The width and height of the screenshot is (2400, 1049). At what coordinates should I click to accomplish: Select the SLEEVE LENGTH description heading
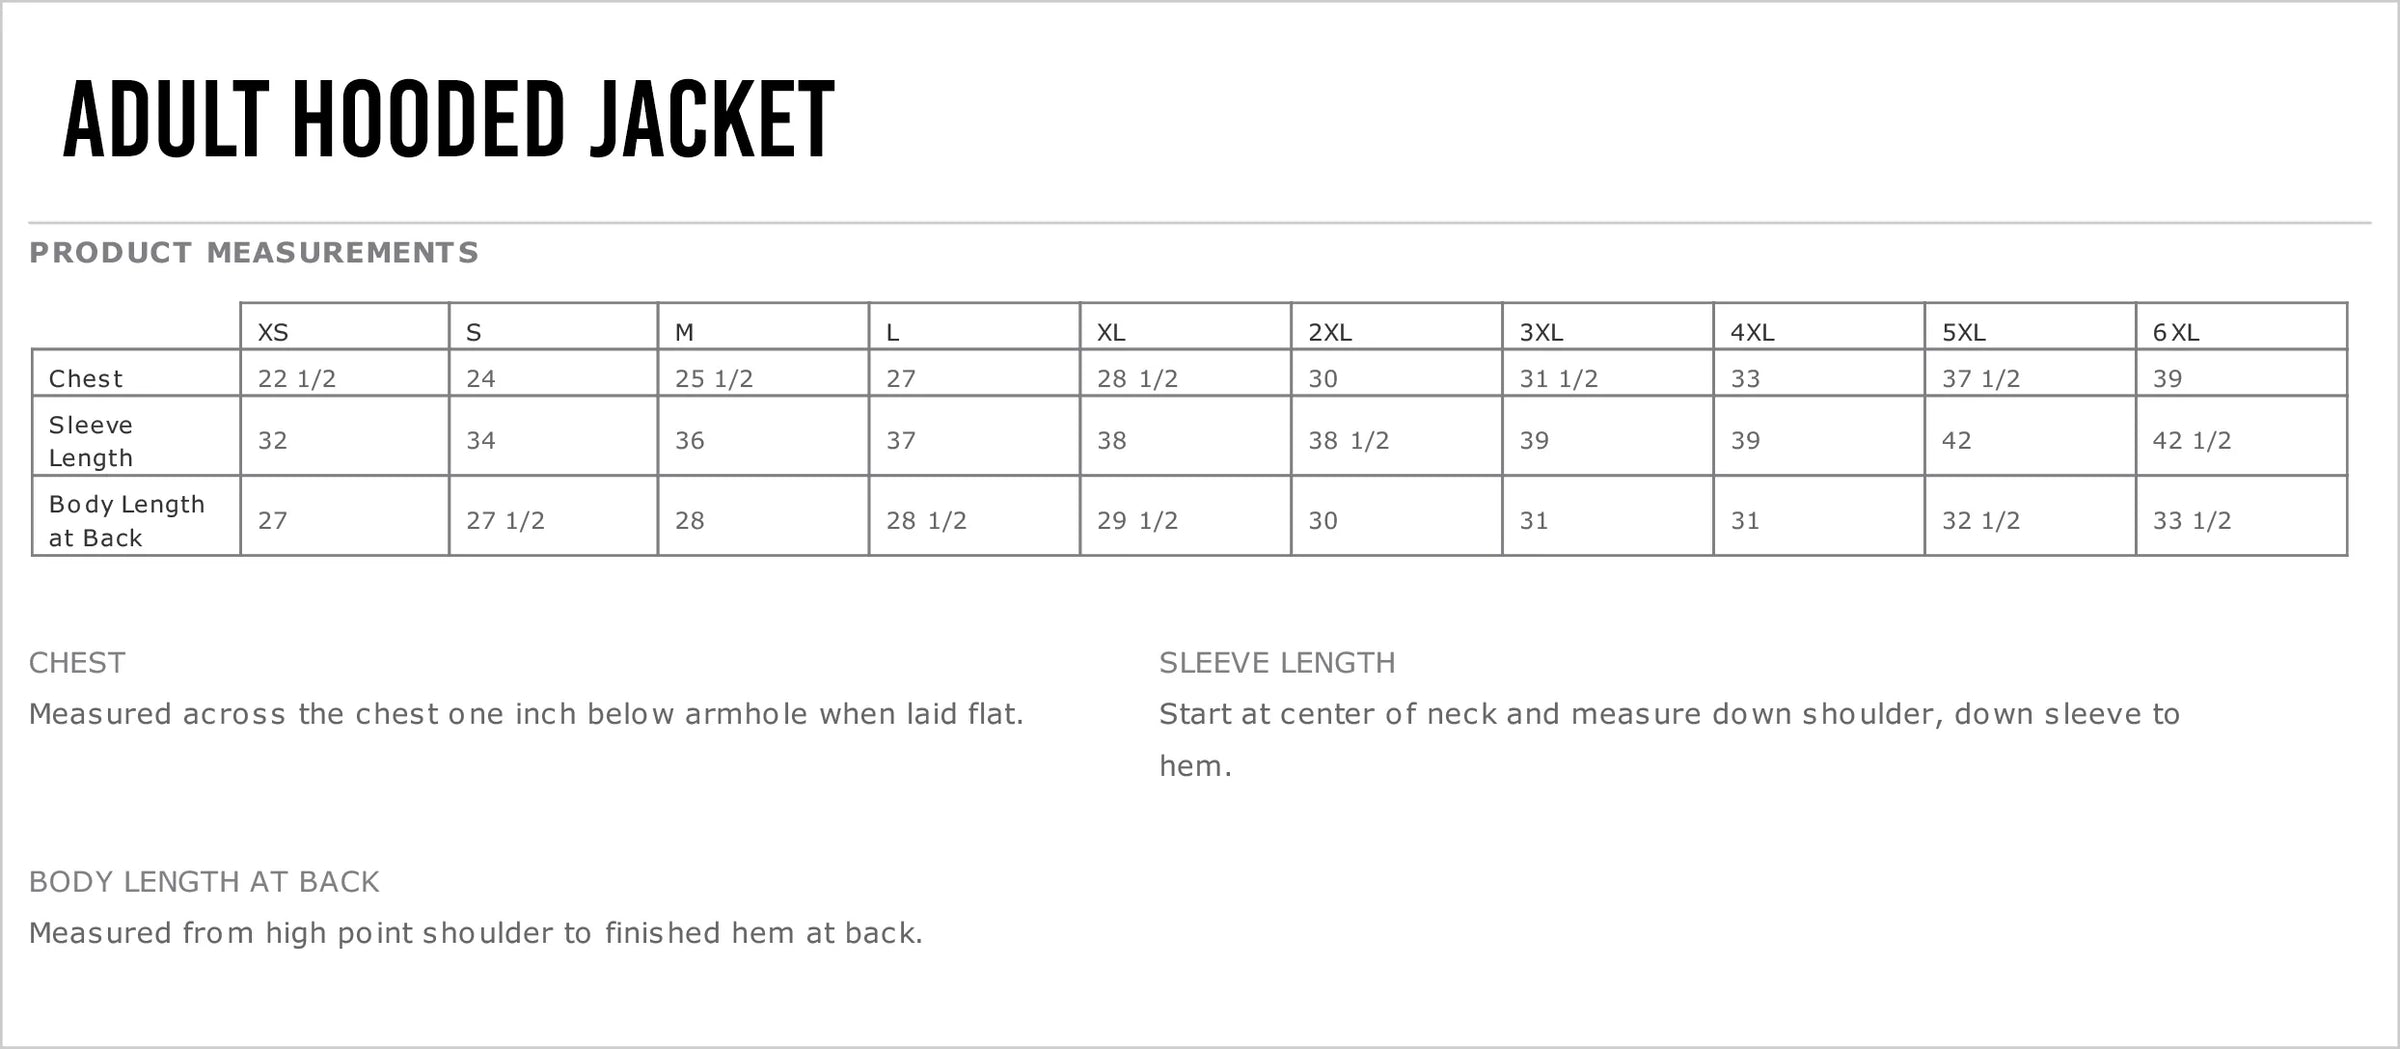pos(1277,663)
